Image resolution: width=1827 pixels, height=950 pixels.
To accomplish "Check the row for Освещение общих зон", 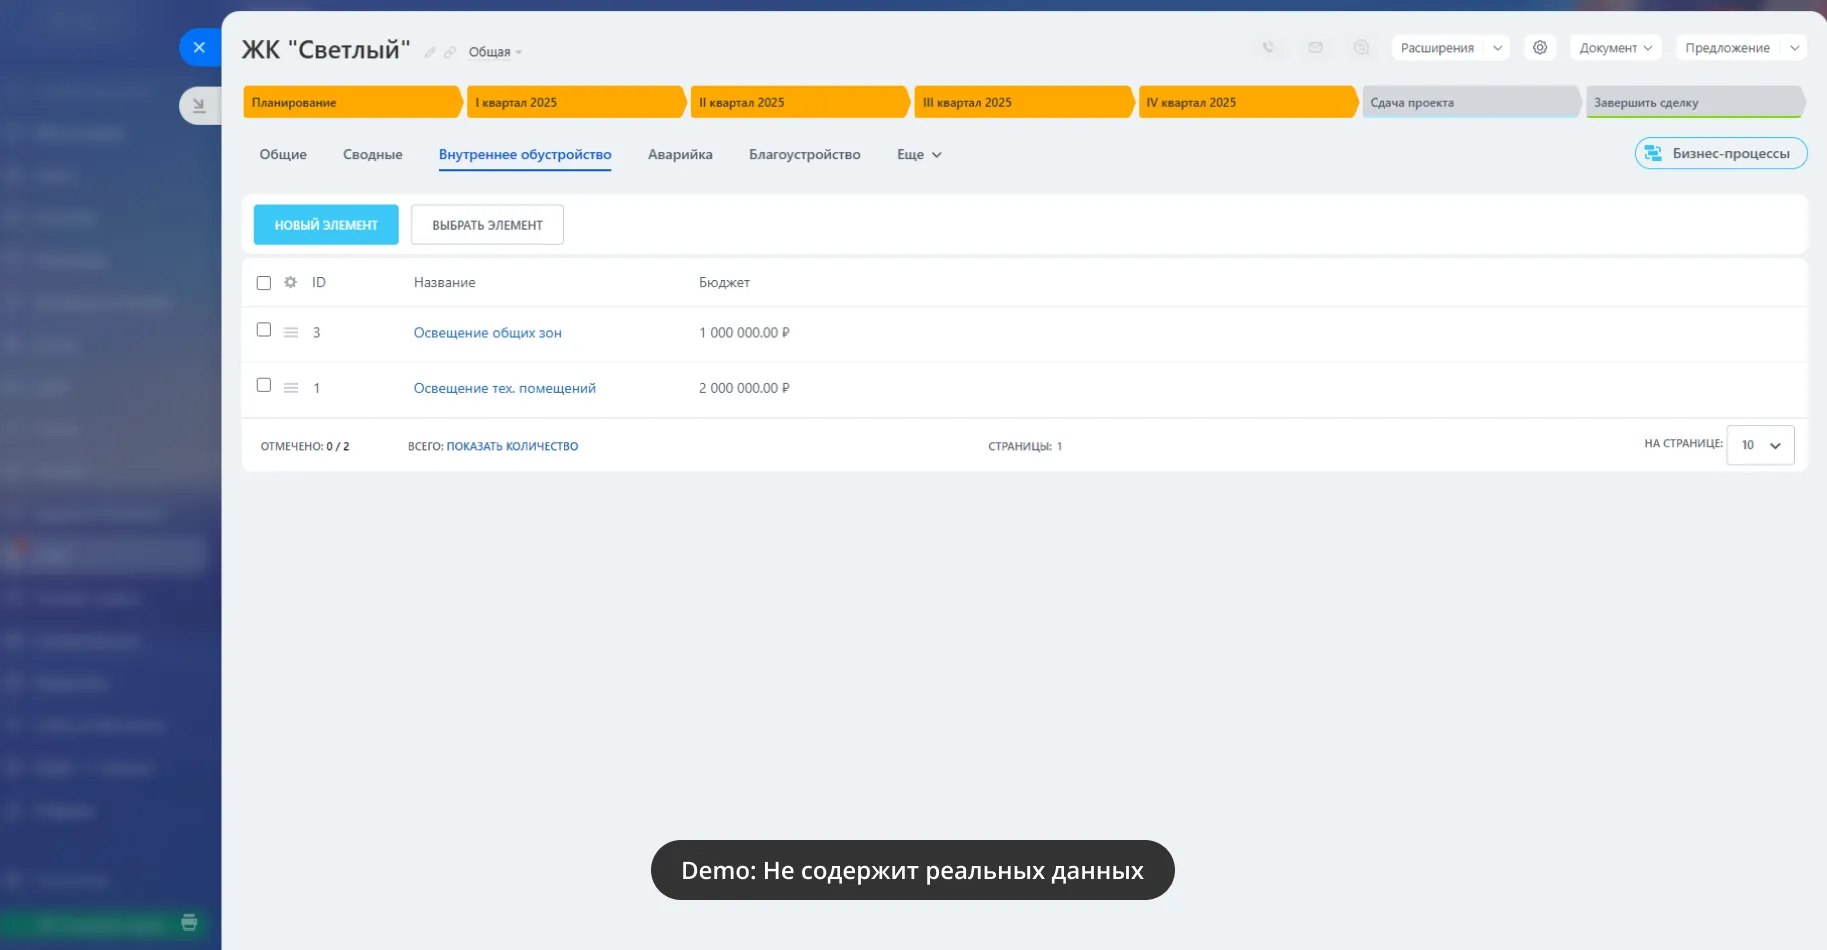I will point(264,330).
